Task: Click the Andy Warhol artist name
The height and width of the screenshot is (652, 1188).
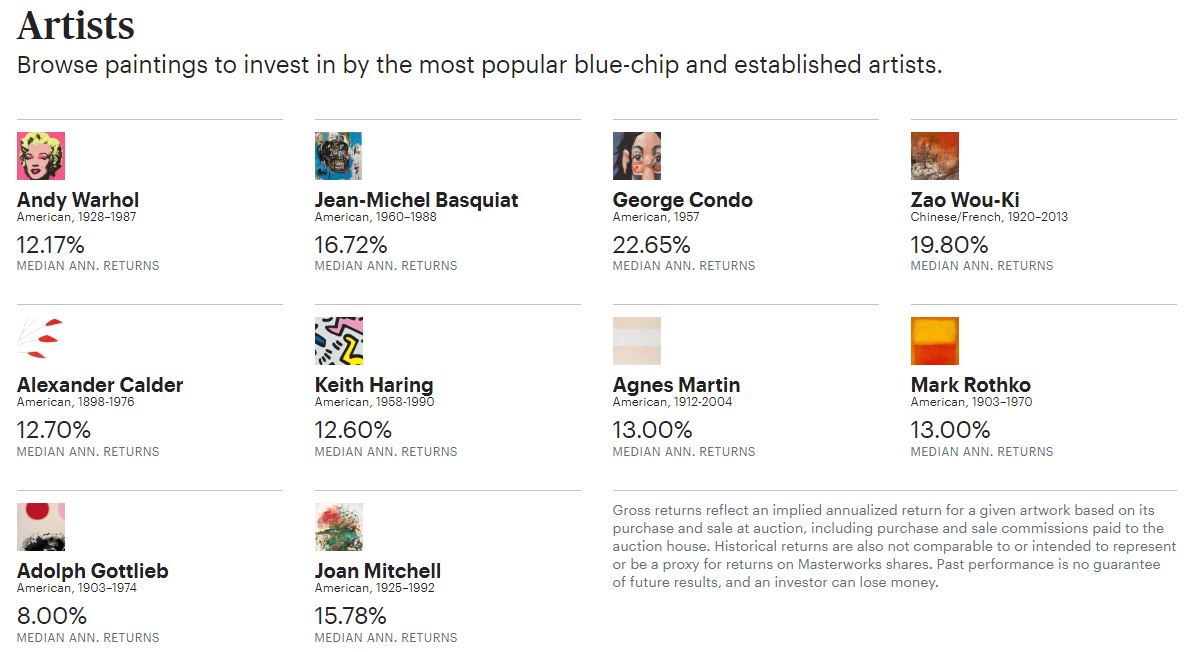Action: [x=78, y=200]
